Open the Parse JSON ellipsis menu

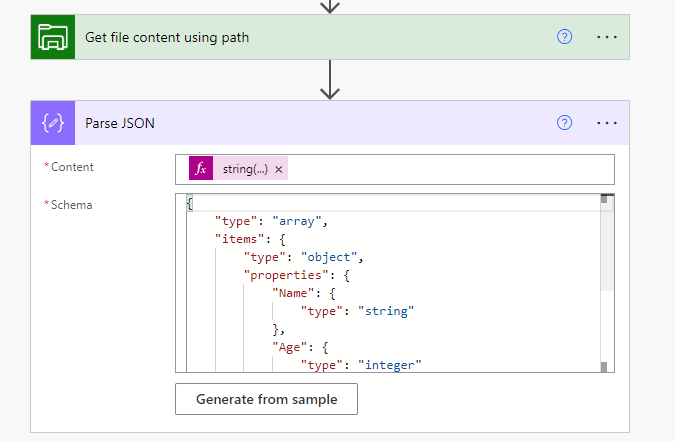tap(607, 123)
